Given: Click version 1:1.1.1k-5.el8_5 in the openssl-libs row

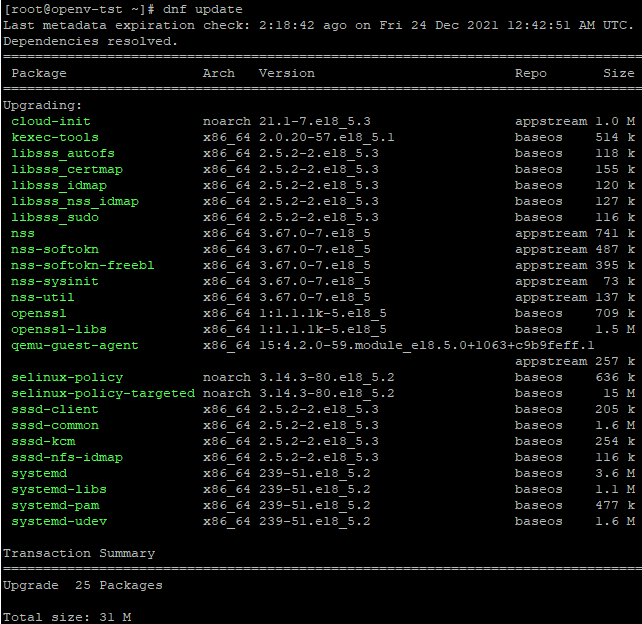Looking at the screenshot, I should pos(323,329).
